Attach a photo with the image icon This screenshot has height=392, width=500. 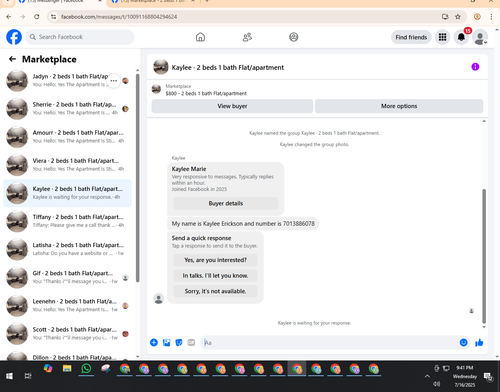pyautogui.click(x=166, y=343)
